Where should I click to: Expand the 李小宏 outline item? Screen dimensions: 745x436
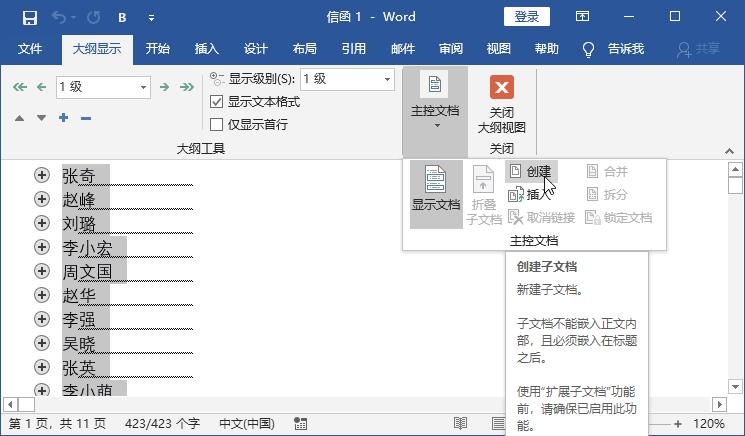(x=42, y=246)
